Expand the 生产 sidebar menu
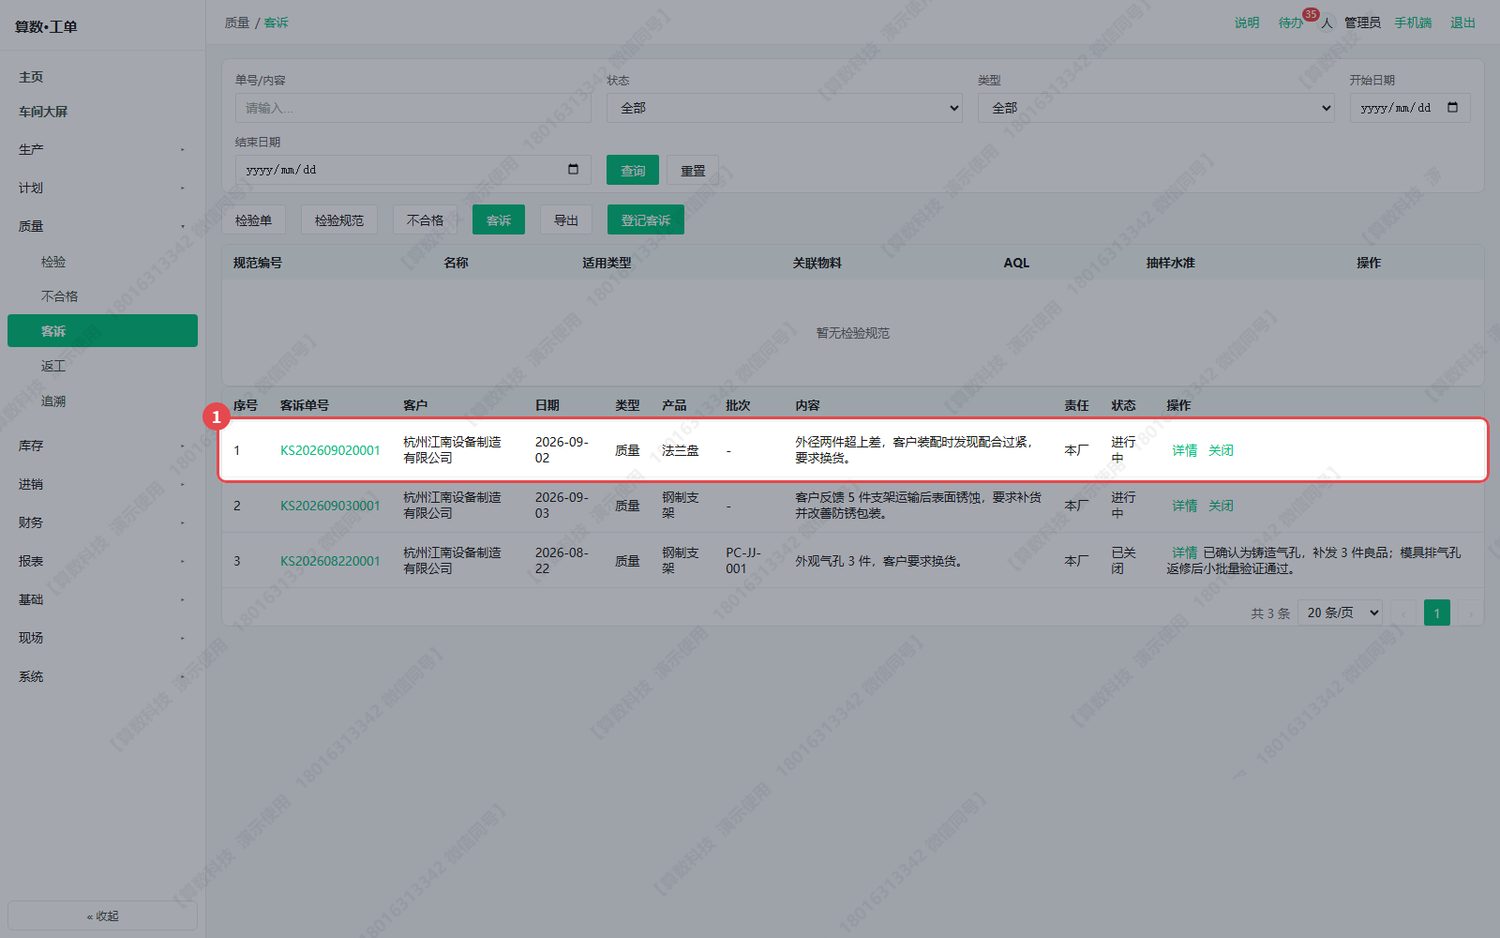1500x938 pixels. [102, 150]
